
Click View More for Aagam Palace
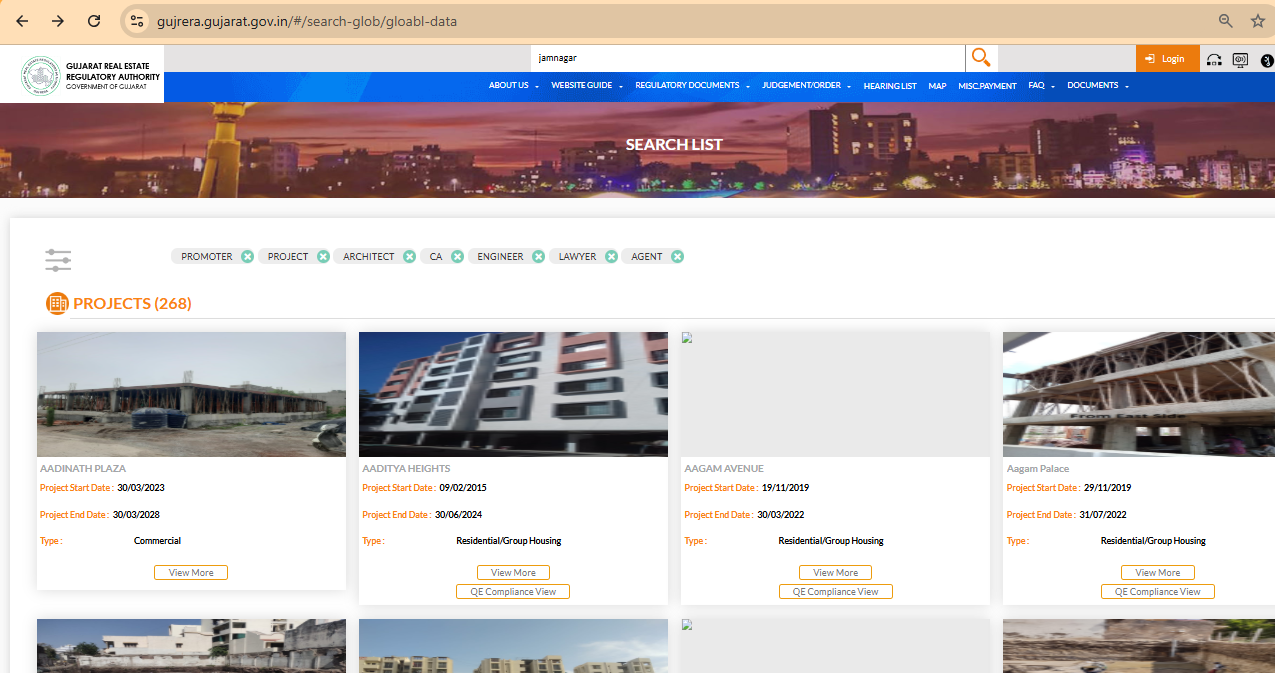[1157, 573]
